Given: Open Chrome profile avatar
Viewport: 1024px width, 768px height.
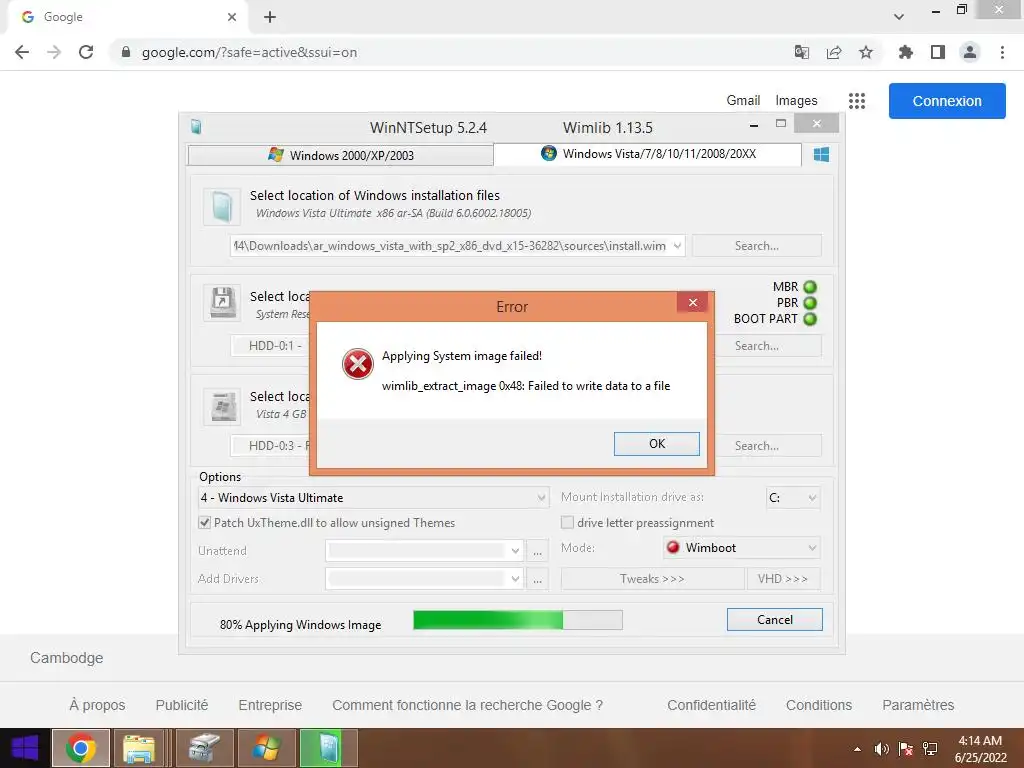Looking at the screenshot, I should [x=970, y=52].
